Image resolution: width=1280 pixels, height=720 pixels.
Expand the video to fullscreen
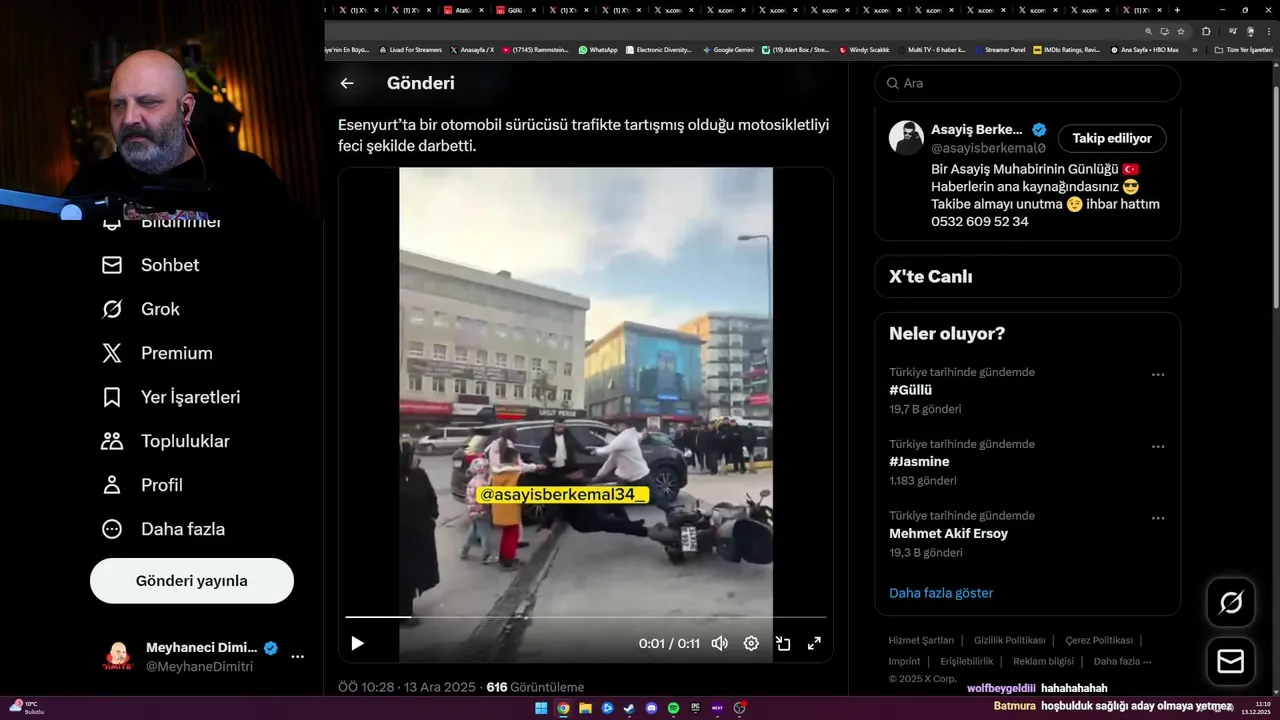pos(814,643)
